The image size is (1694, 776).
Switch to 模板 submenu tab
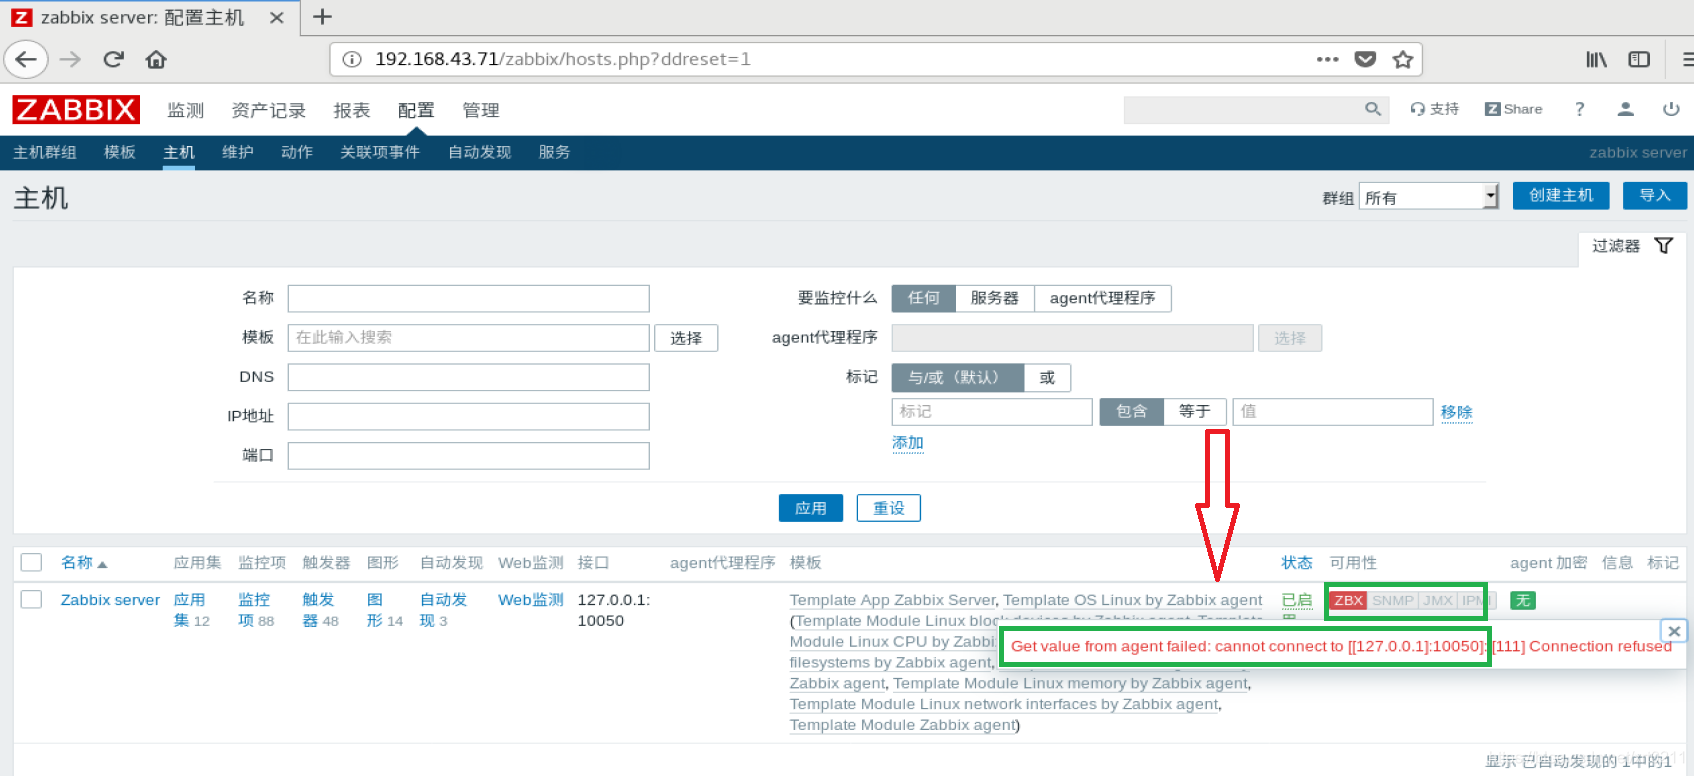[119, 152]
